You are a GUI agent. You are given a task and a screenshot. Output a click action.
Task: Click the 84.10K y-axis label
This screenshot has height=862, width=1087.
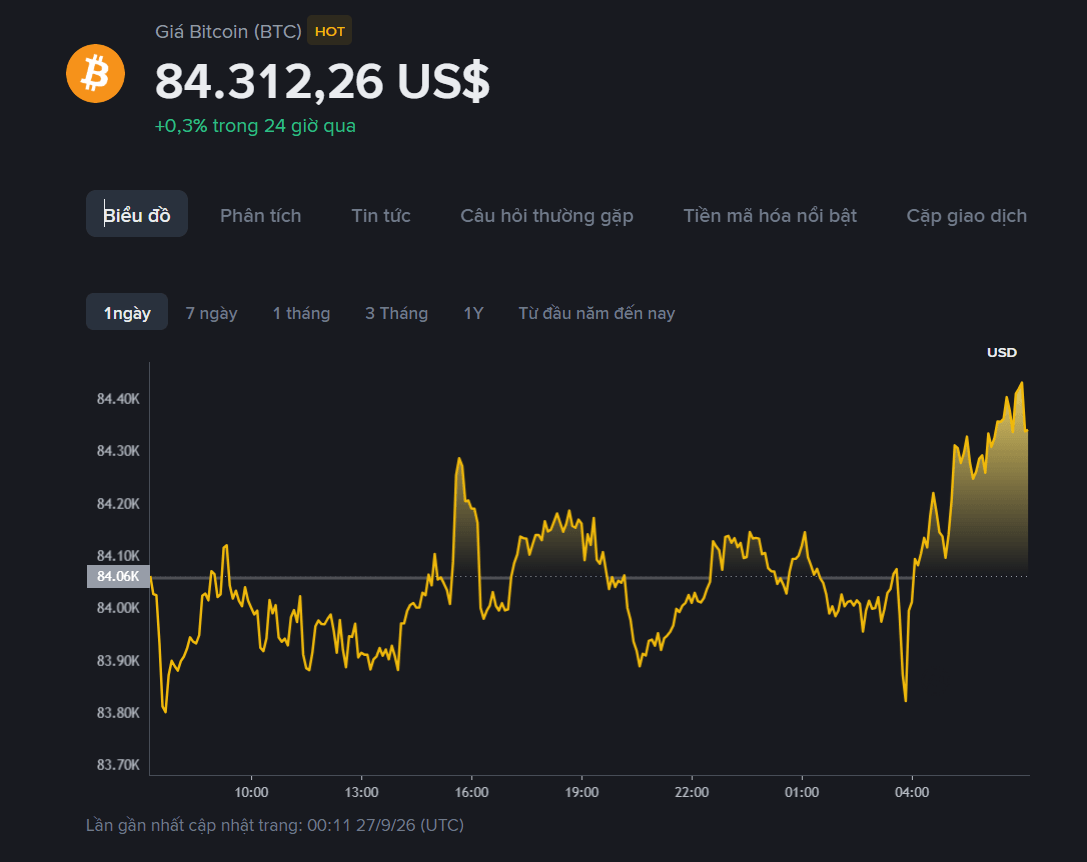point(118,555)
